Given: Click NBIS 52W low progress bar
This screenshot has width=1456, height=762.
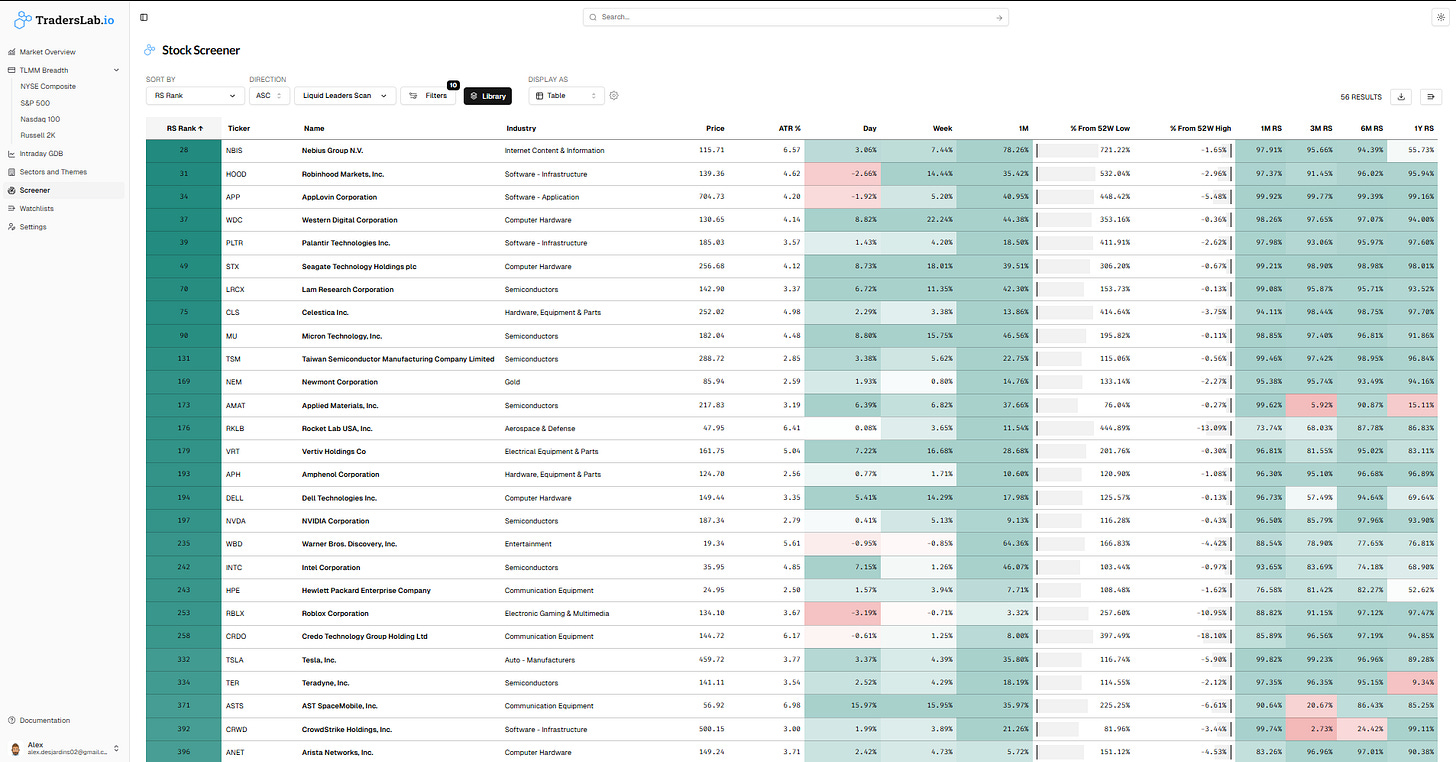Looking at the screenshot, I should click(1067, 150).
